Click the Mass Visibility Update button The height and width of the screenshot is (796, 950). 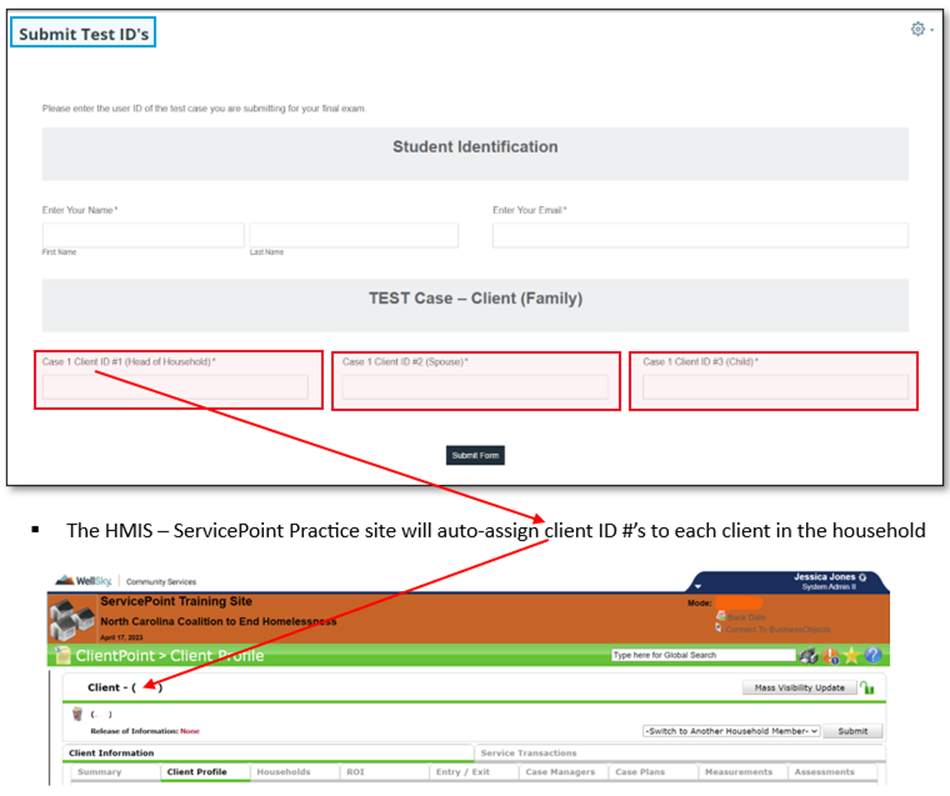pyautogui.click(x=798, y=688)
